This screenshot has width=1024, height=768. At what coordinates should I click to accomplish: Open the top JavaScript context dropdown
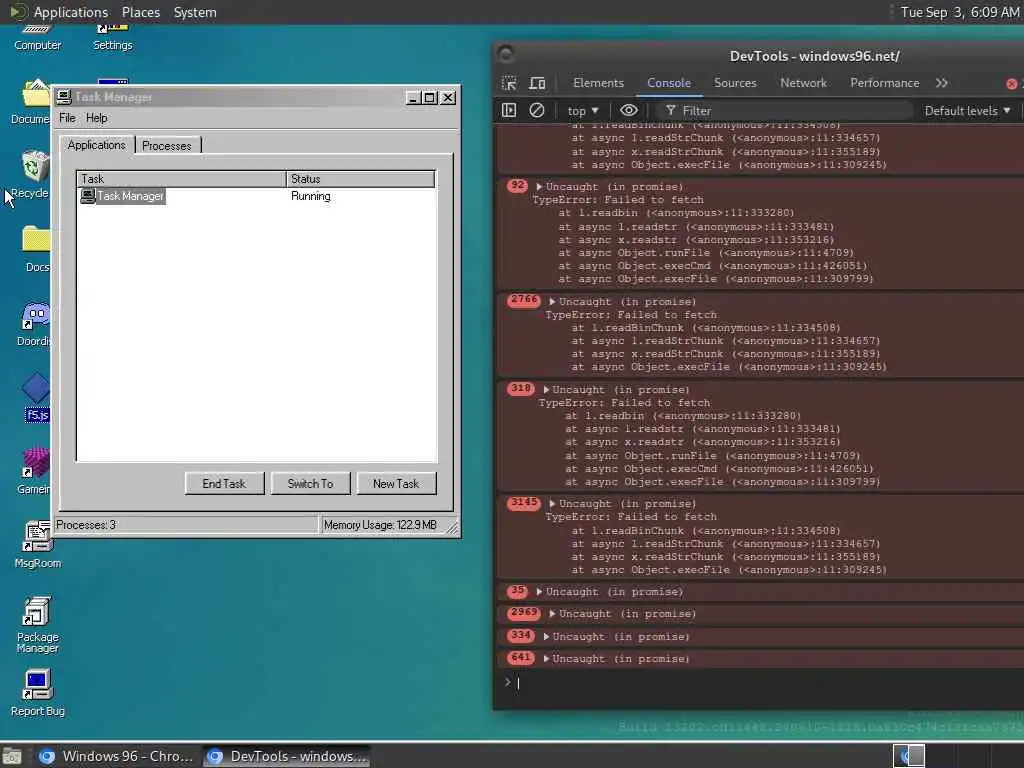[x=583, y=111]
